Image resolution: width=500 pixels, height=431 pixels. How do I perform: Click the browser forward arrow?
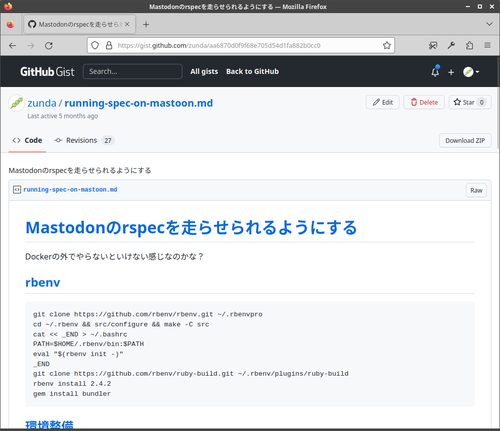[31, 46]
